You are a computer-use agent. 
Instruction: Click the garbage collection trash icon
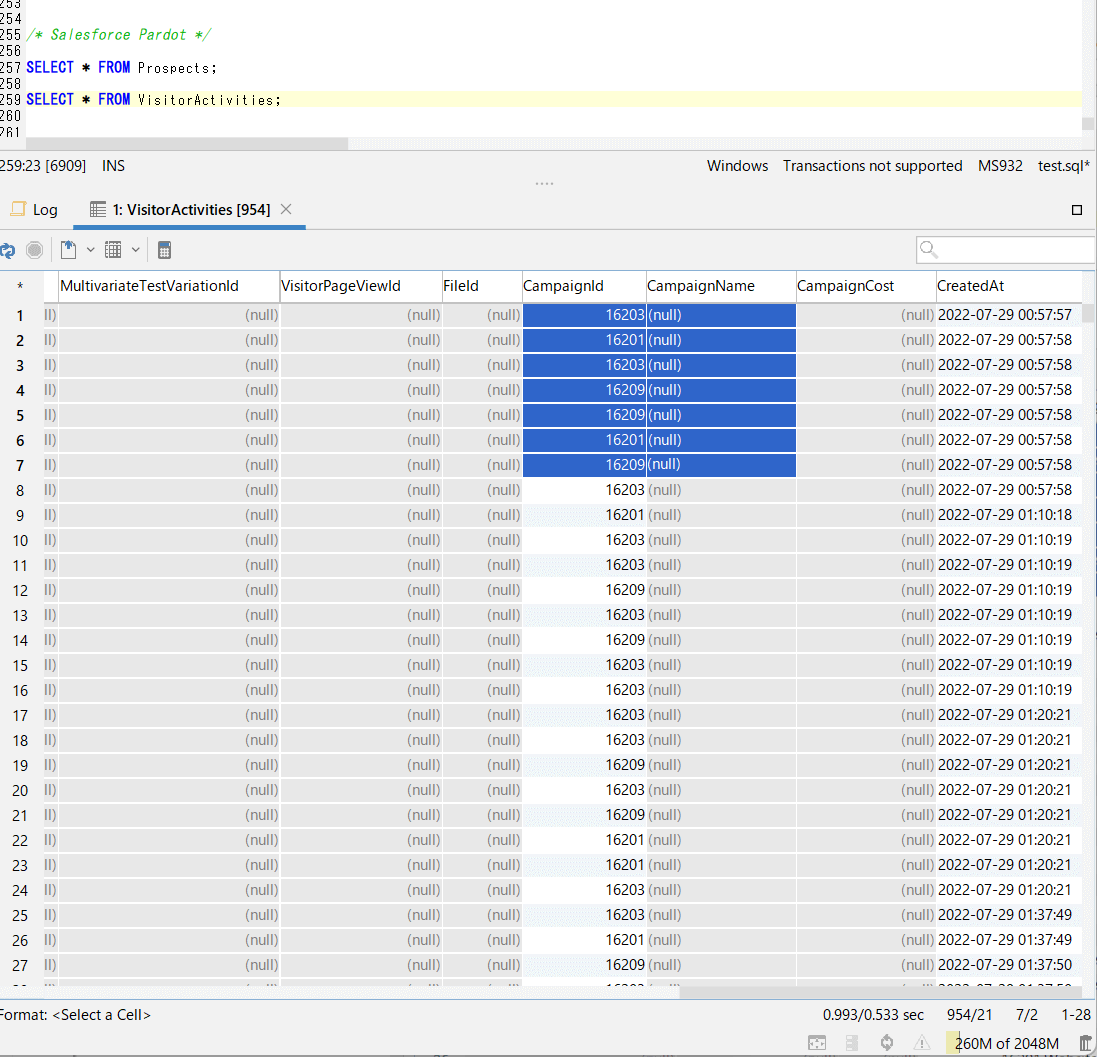[1085, 1043]
